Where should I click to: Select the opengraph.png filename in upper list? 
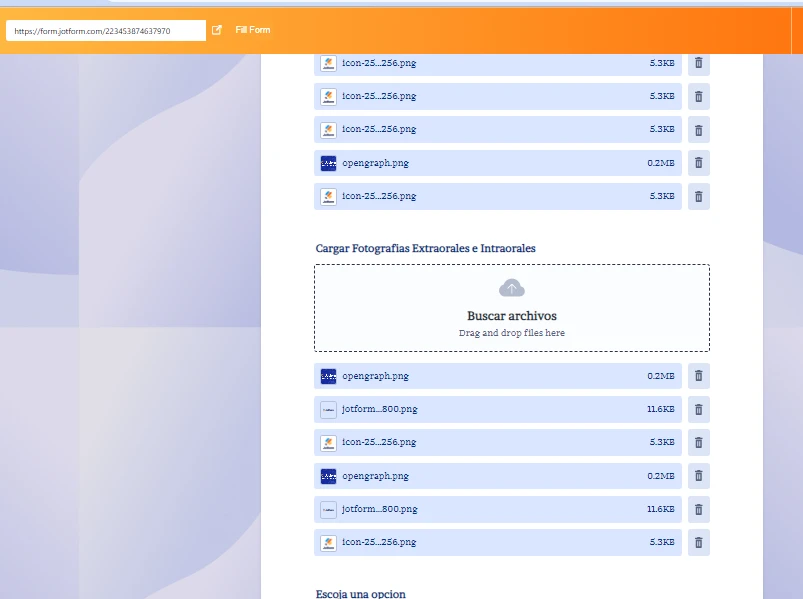pos(374,163)
